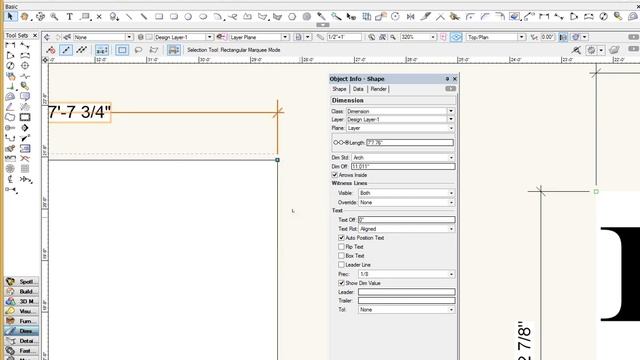Open the 3D Modeling tool set
640x360 pixels.
pyautogui.click(x=22, y=301)
